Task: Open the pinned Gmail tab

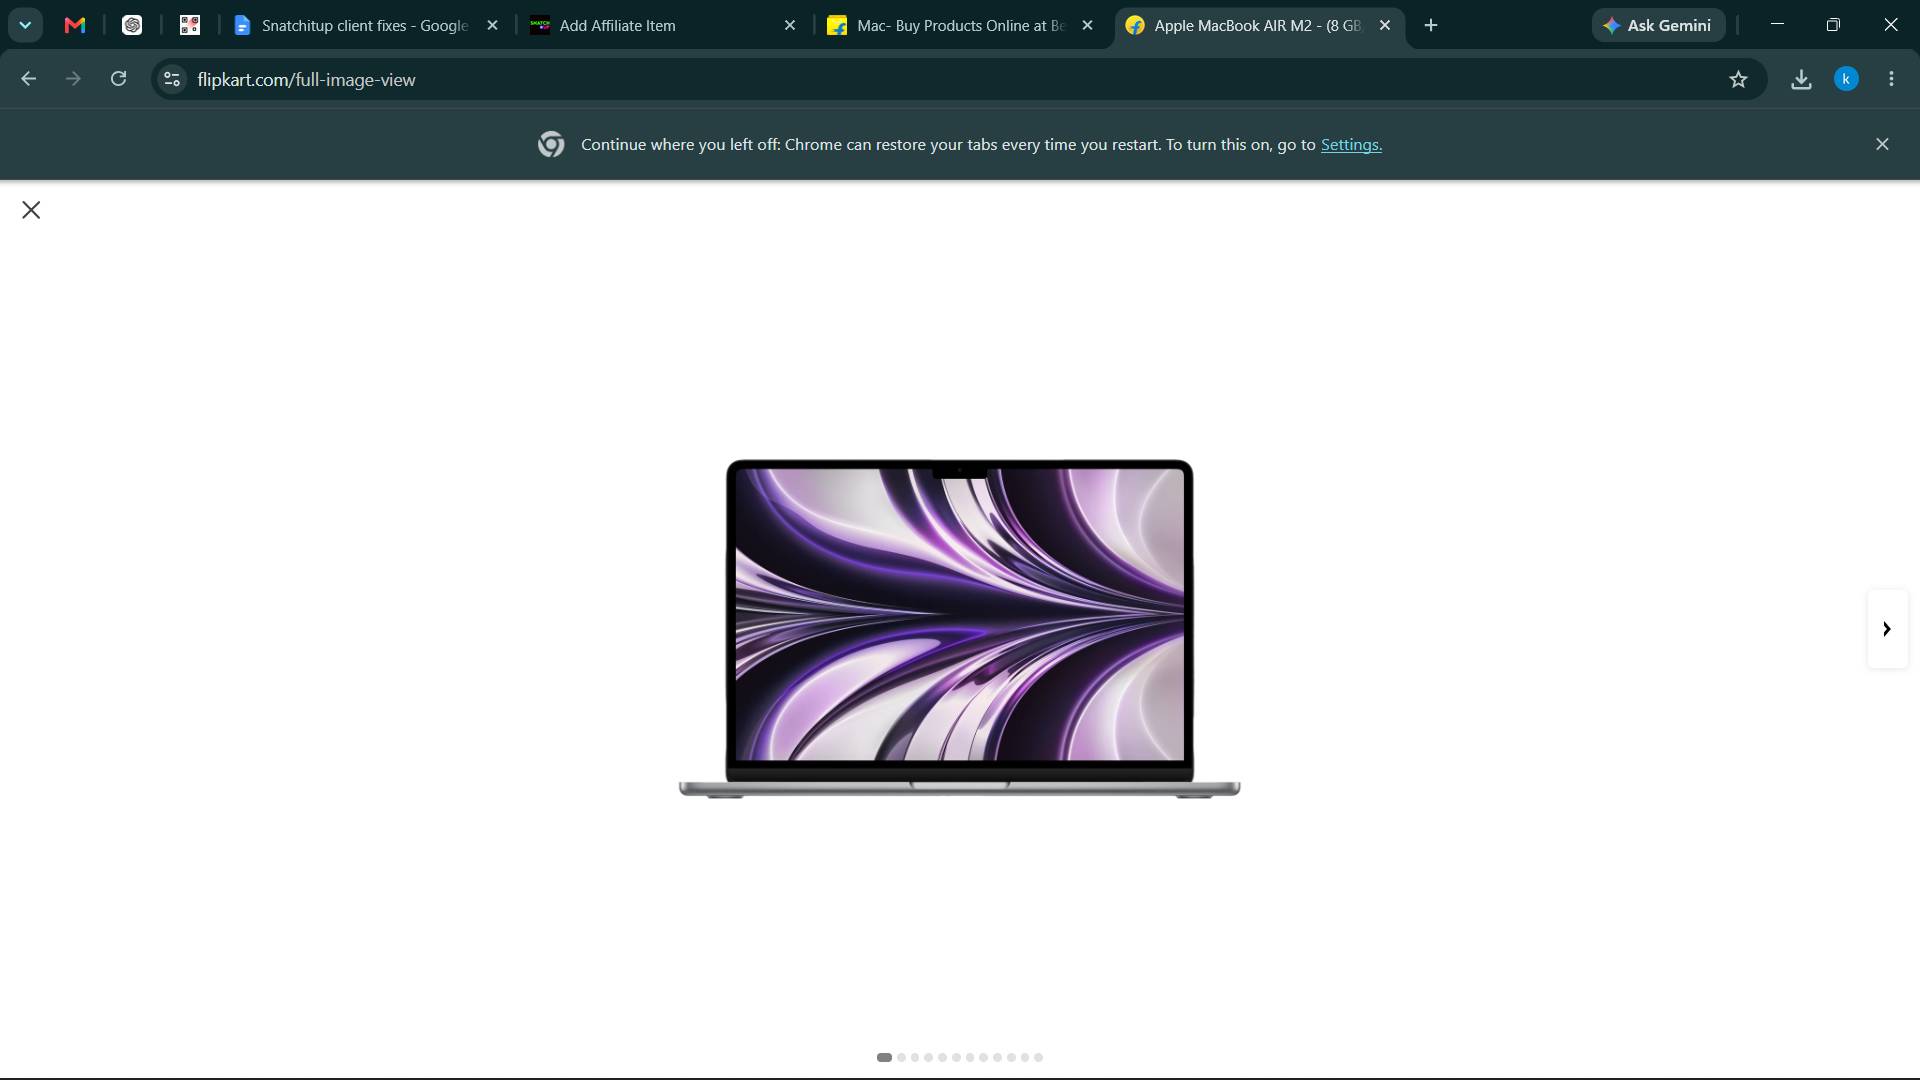Action: (75, 26)
